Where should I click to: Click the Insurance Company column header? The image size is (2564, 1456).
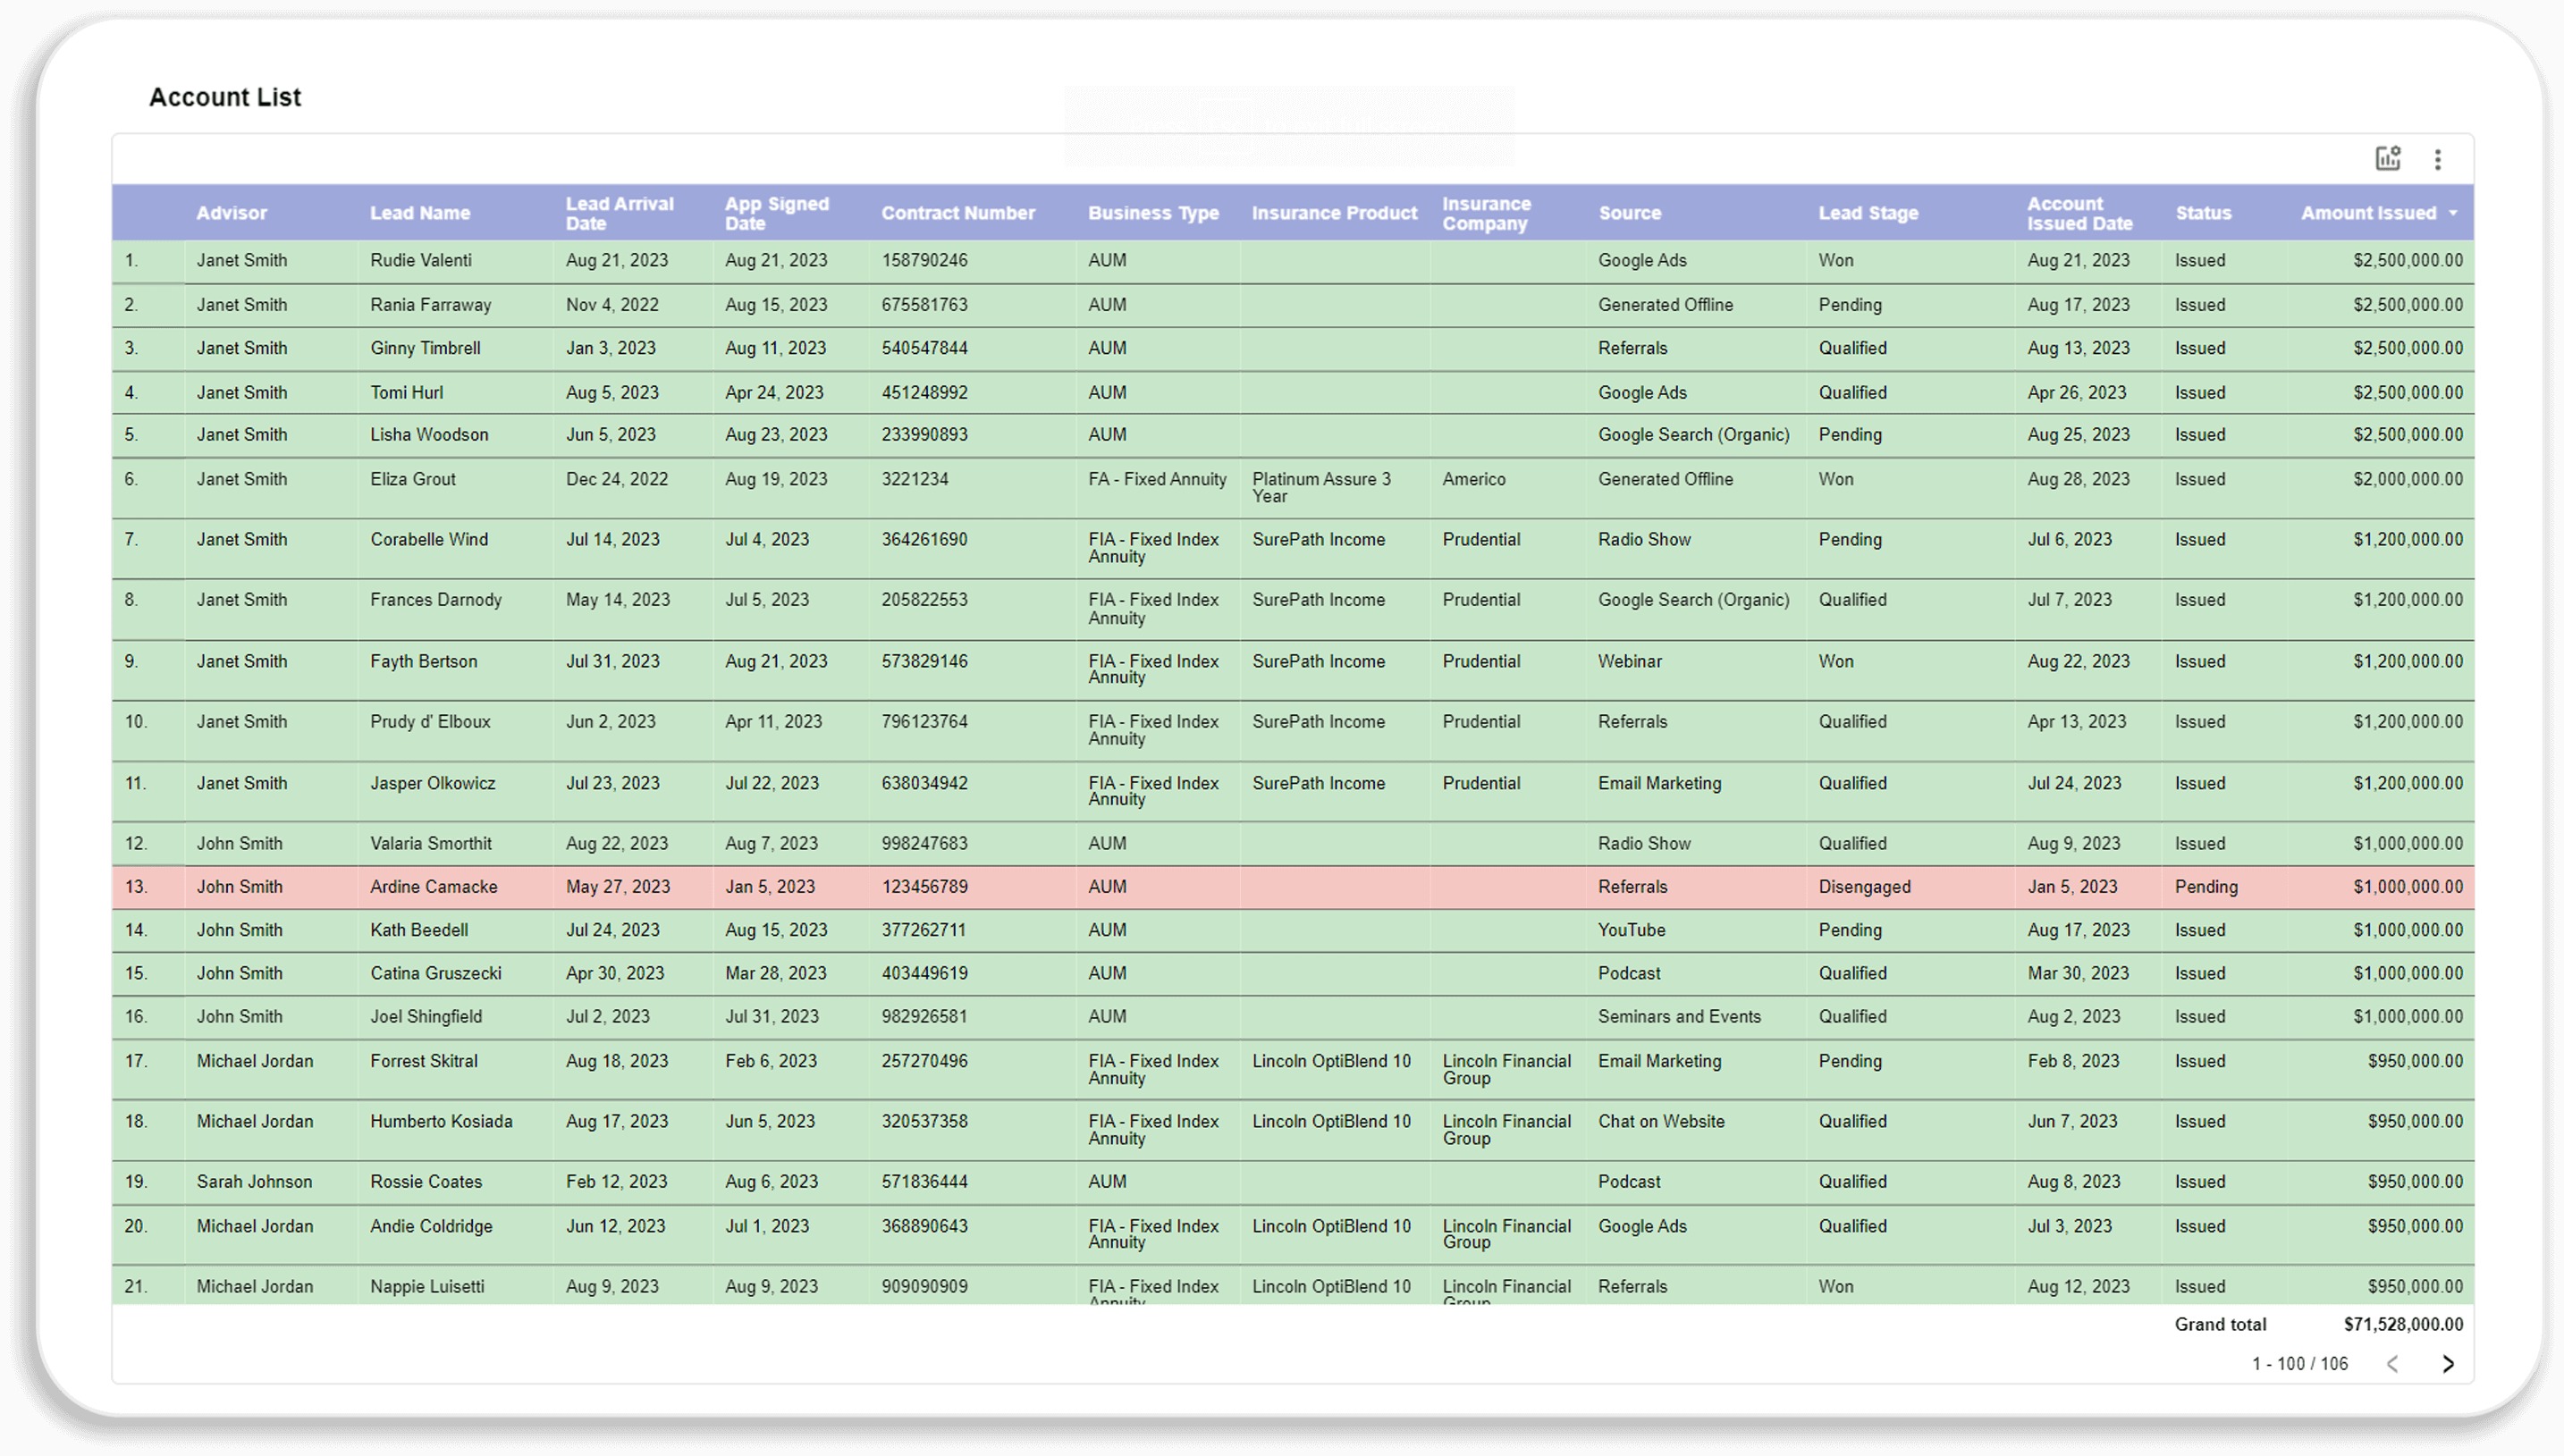1486,213
